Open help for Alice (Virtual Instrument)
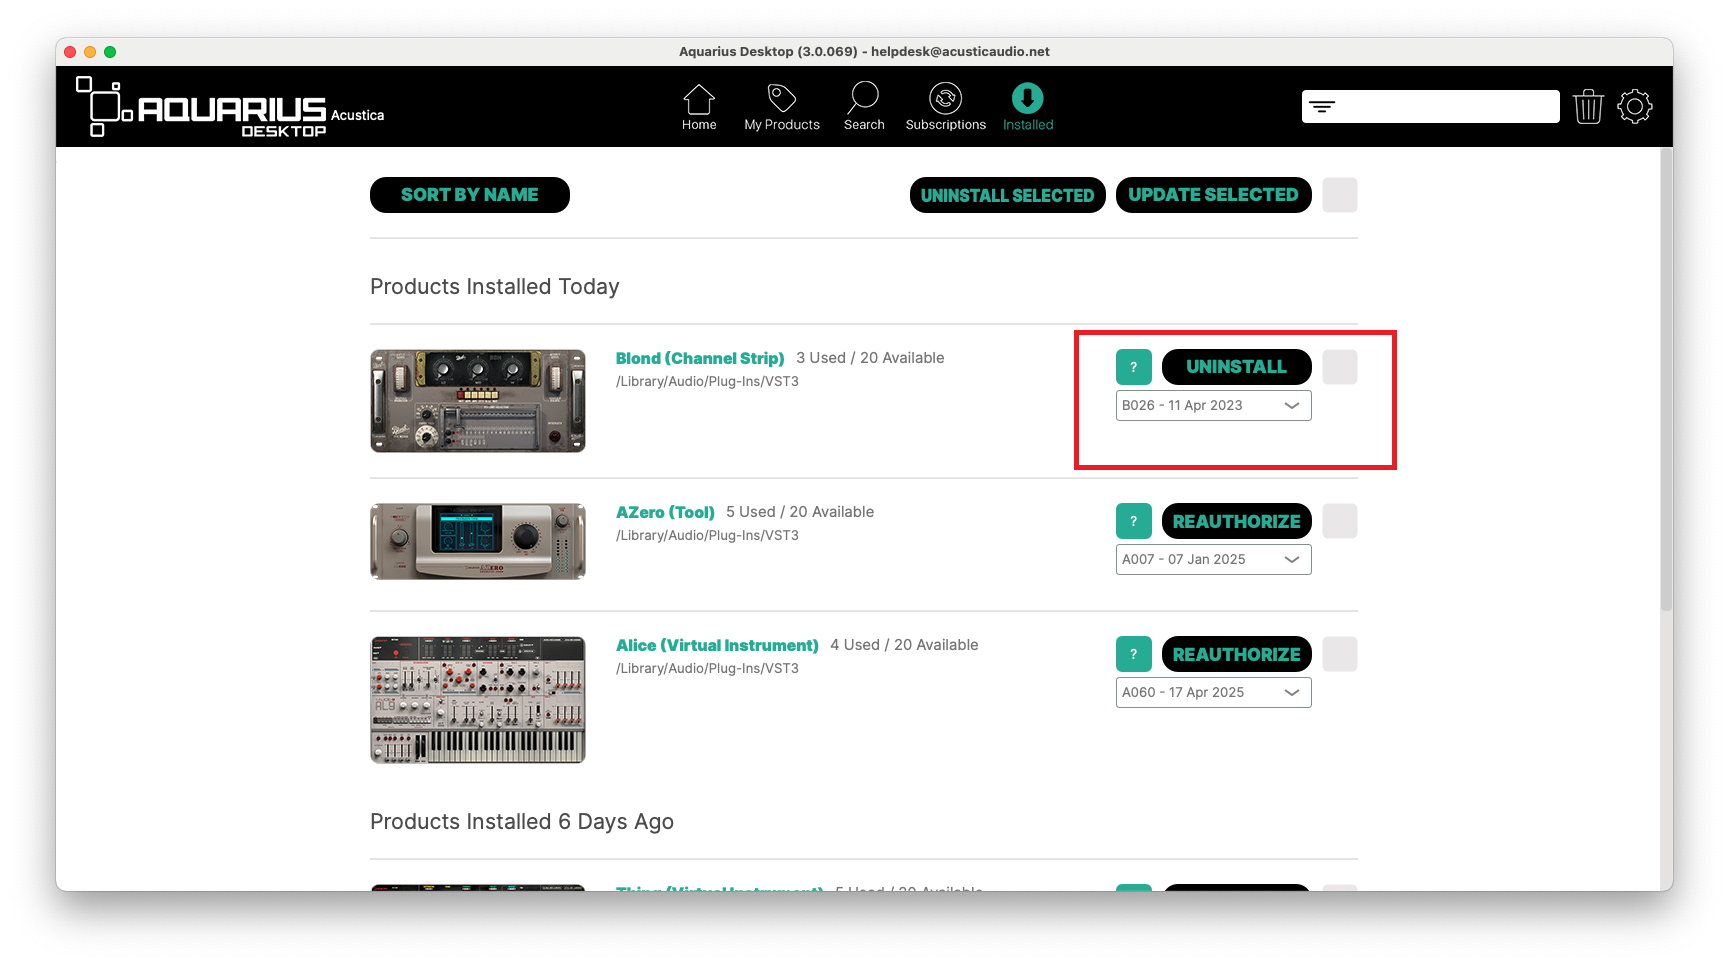1729x965 pixels. 1133,654
